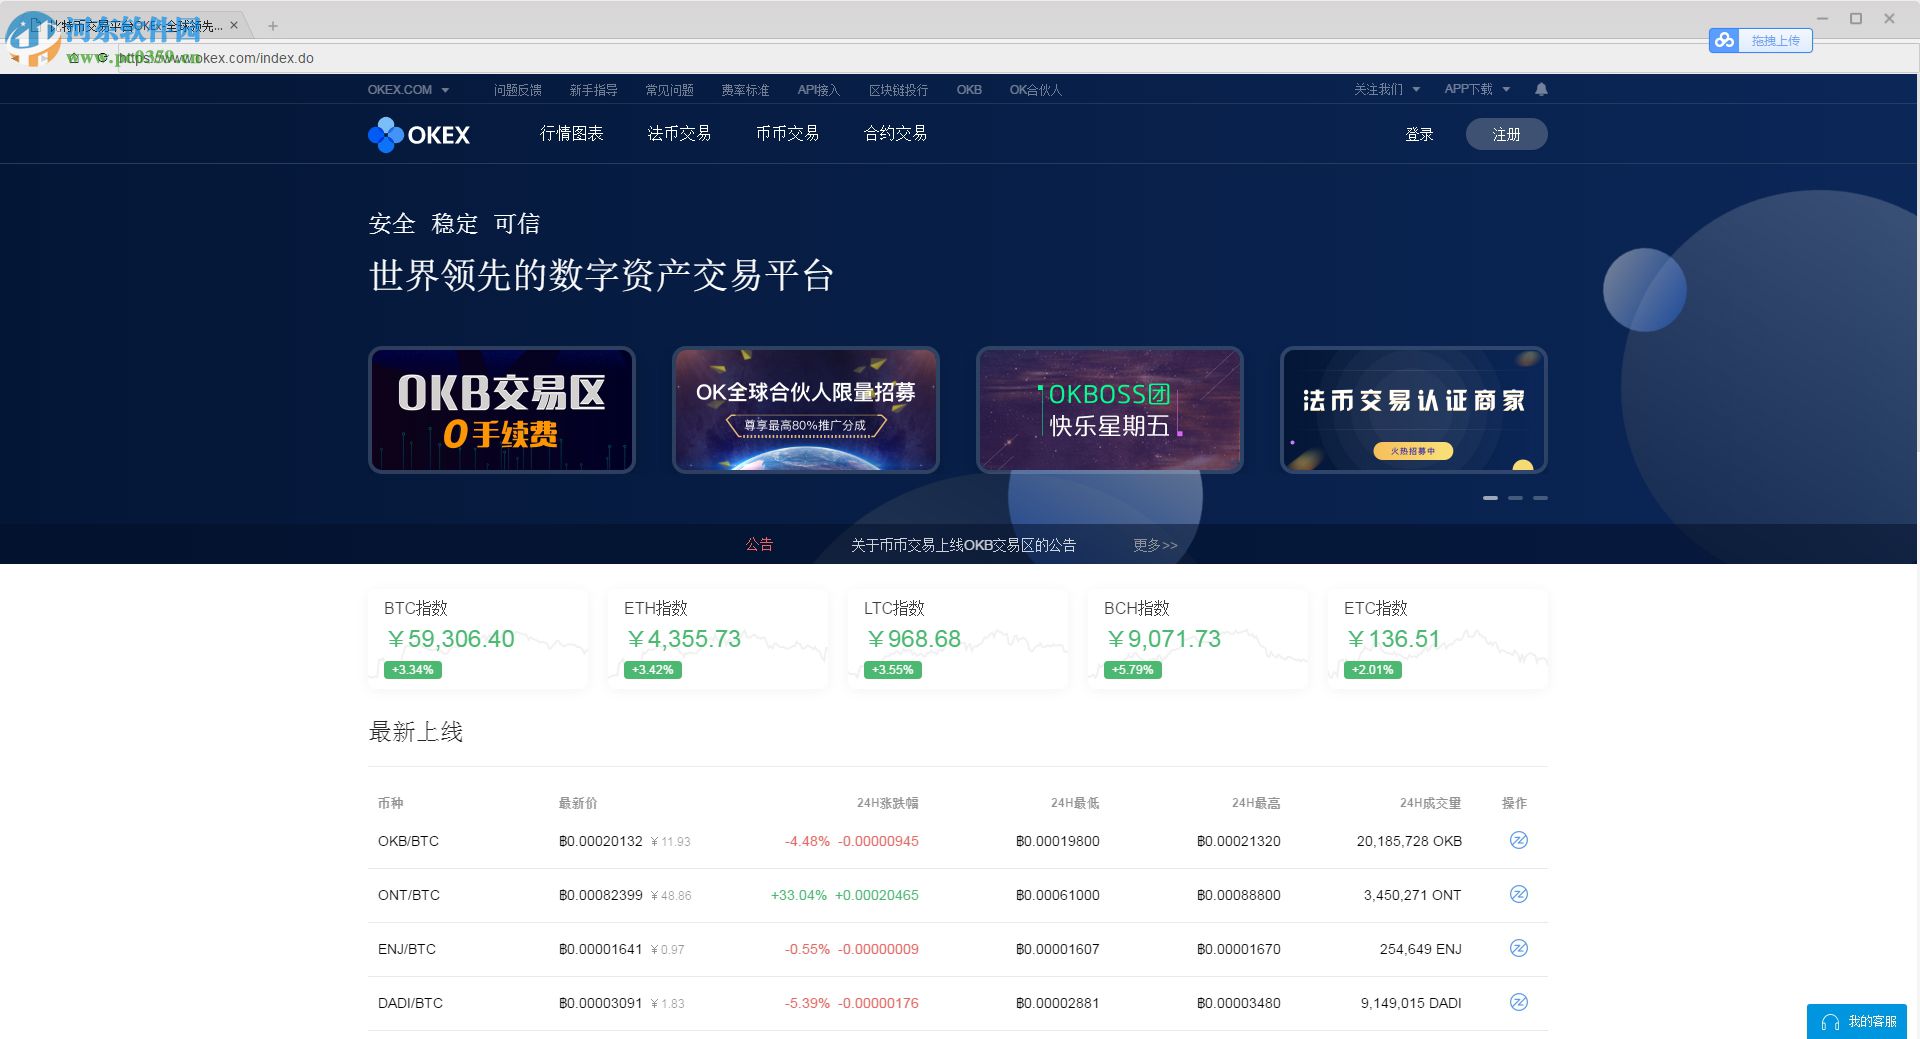Open a new browser tab

(273, 26)
